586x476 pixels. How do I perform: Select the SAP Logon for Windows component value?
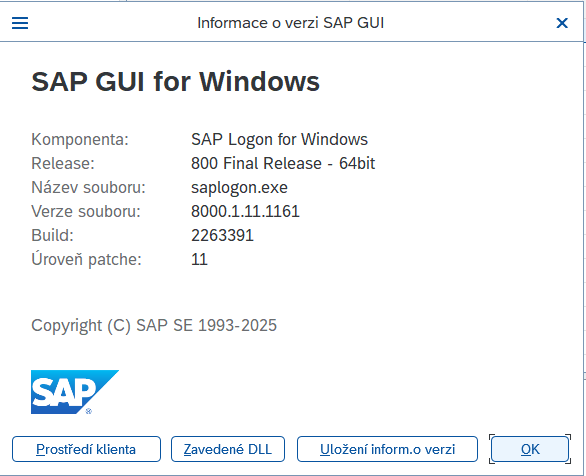click(x=279, y=139)
